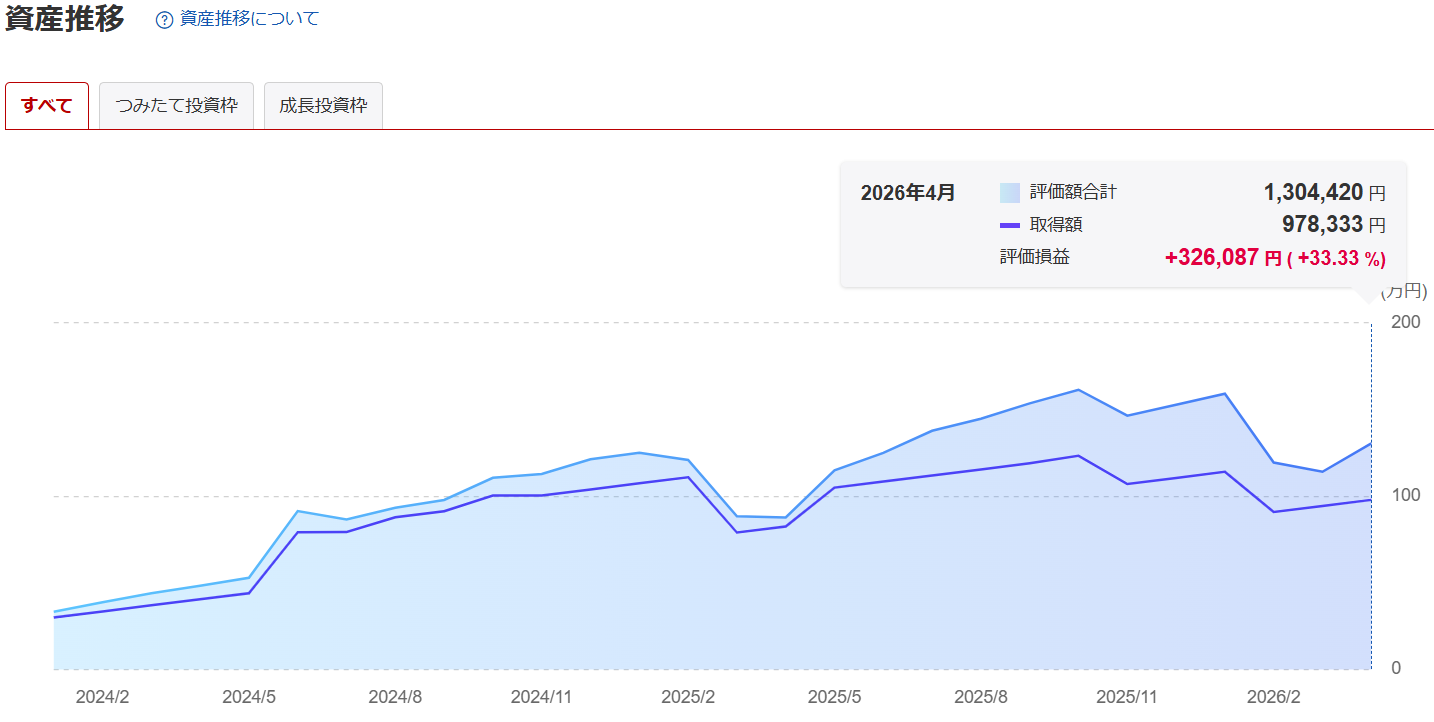Click the 978,333 円 acquisition amount
The image size is (1434, 722).
1333,225
